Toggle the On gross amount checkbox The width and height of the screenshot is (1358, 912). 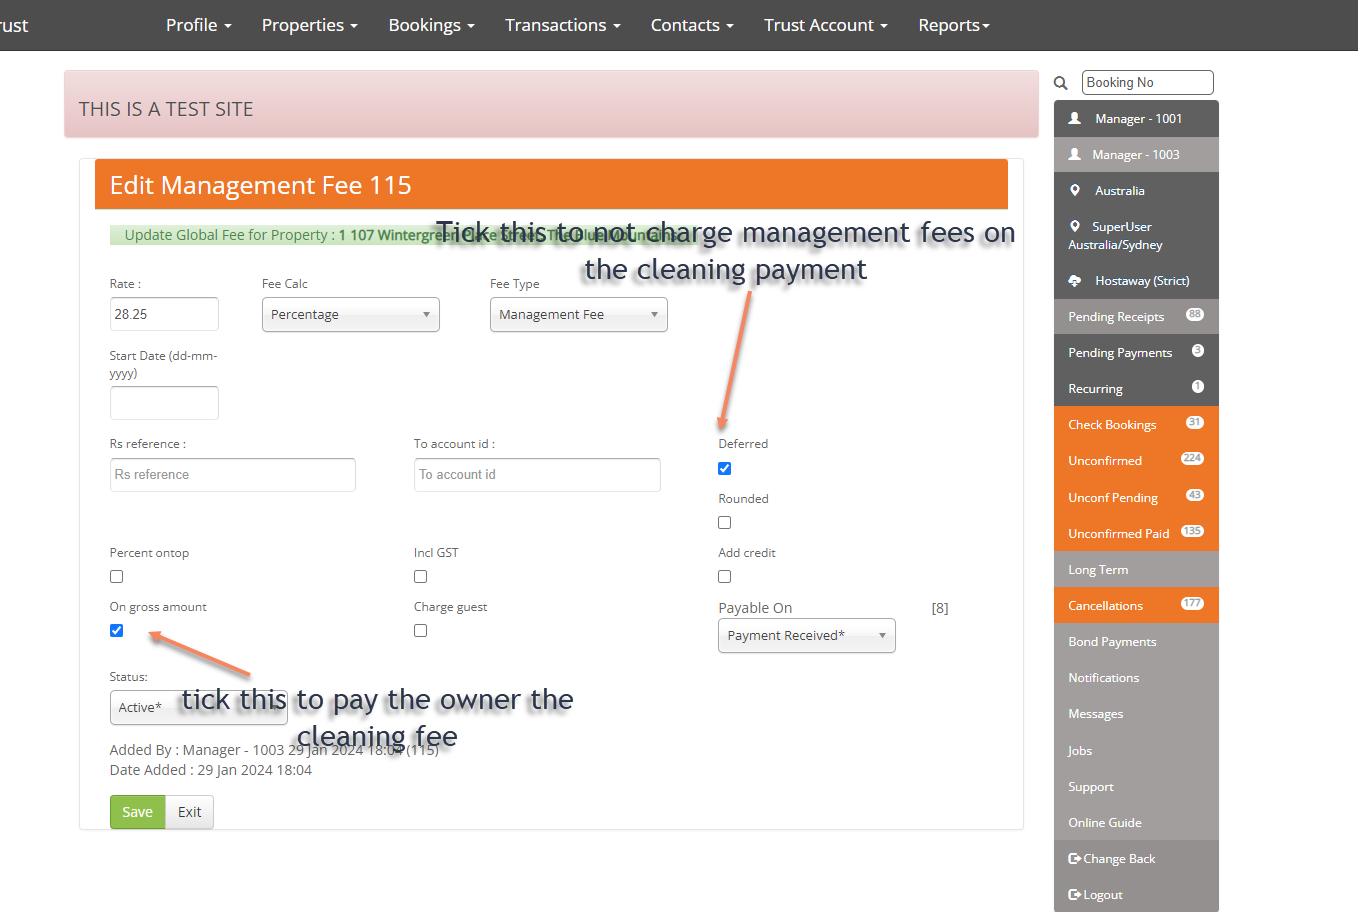(x=117, y=631)
